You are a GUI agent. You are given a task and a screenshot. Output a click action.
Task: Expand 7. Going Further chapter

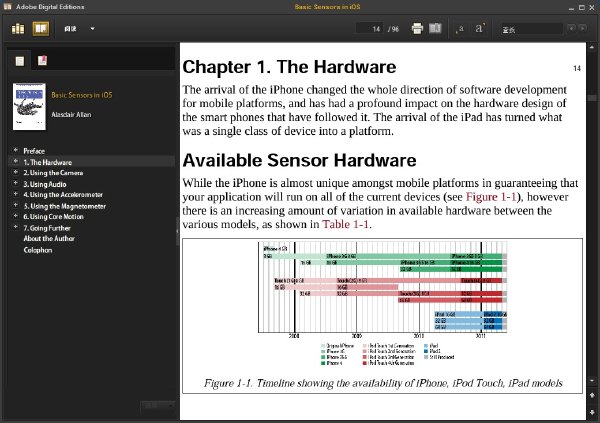pyautogui.click(x=16, y=227)
